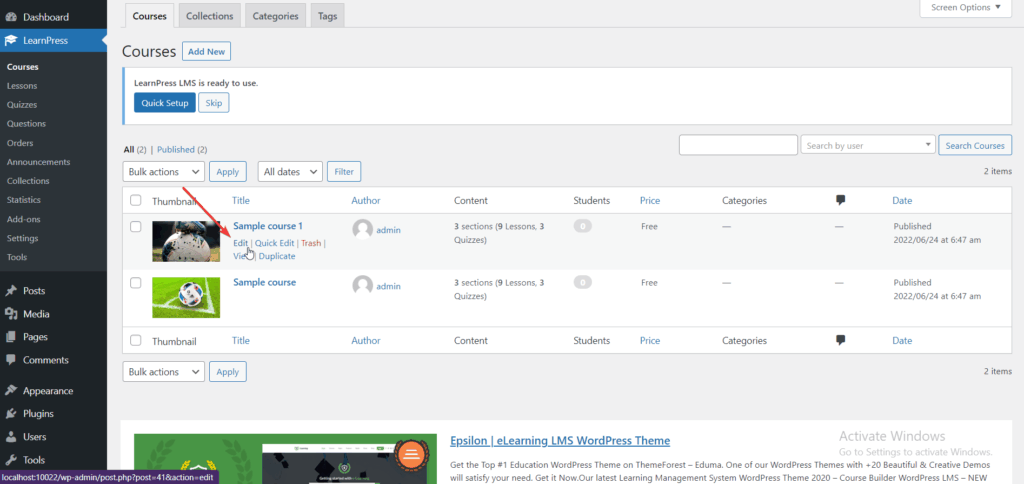Open the All dates dropdown
1024x484 pixels.
pyautogui.click(x=290, y=172)
